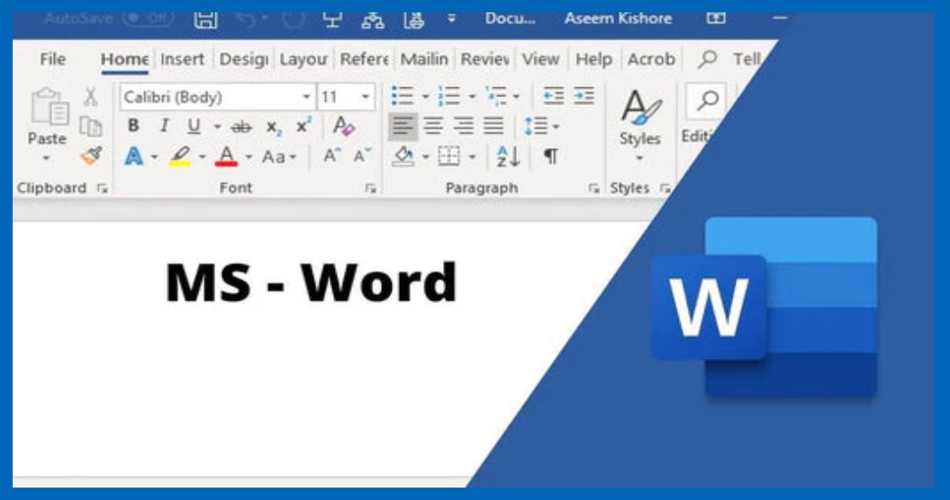The height and width of the screenshot is (500, 950).
Task: Open the Editing search button
Action: [706, 101]
